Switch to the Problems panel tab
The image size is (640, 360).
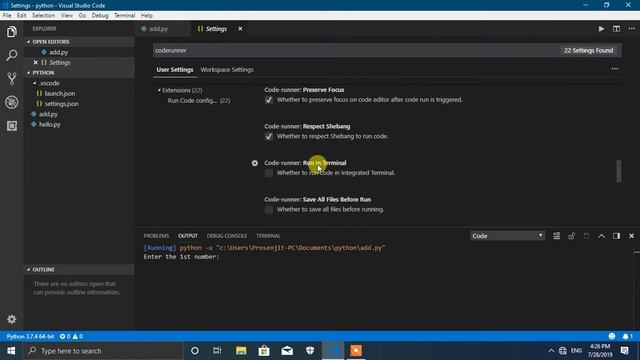tap(156, 236)
